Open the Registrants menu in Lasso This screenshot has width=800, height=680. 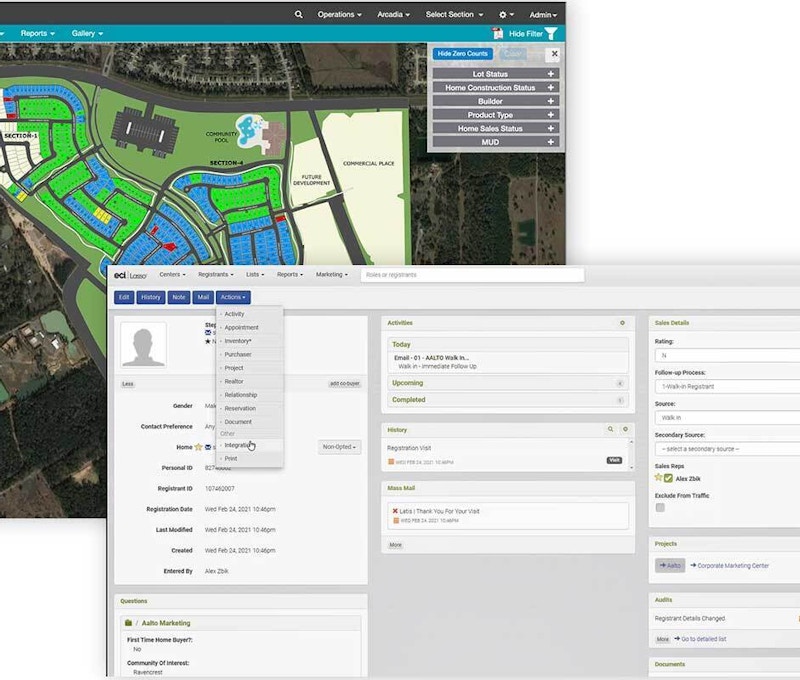(214, 274)
